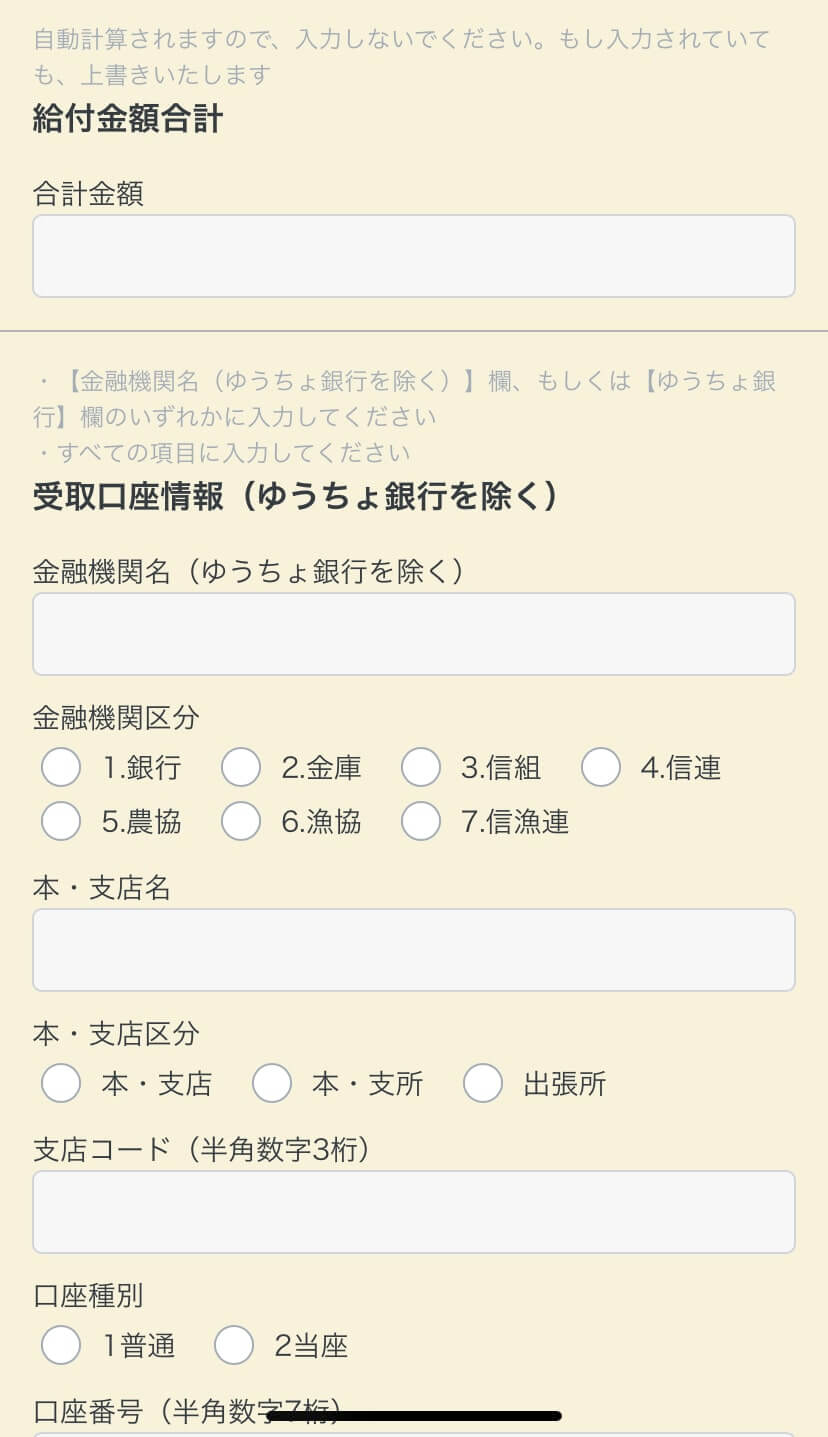Choose 2当座 account type

[x=234, y=1346]
